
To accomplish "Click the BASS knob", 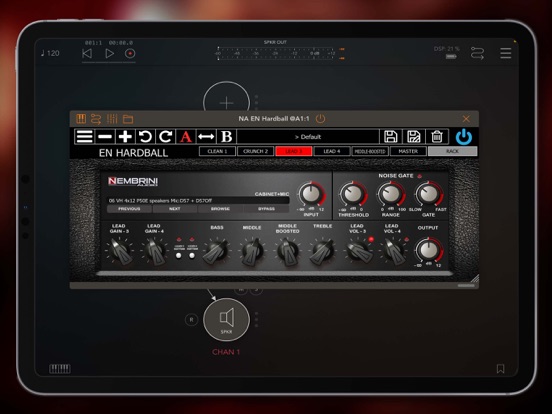I will pos(216,251).
